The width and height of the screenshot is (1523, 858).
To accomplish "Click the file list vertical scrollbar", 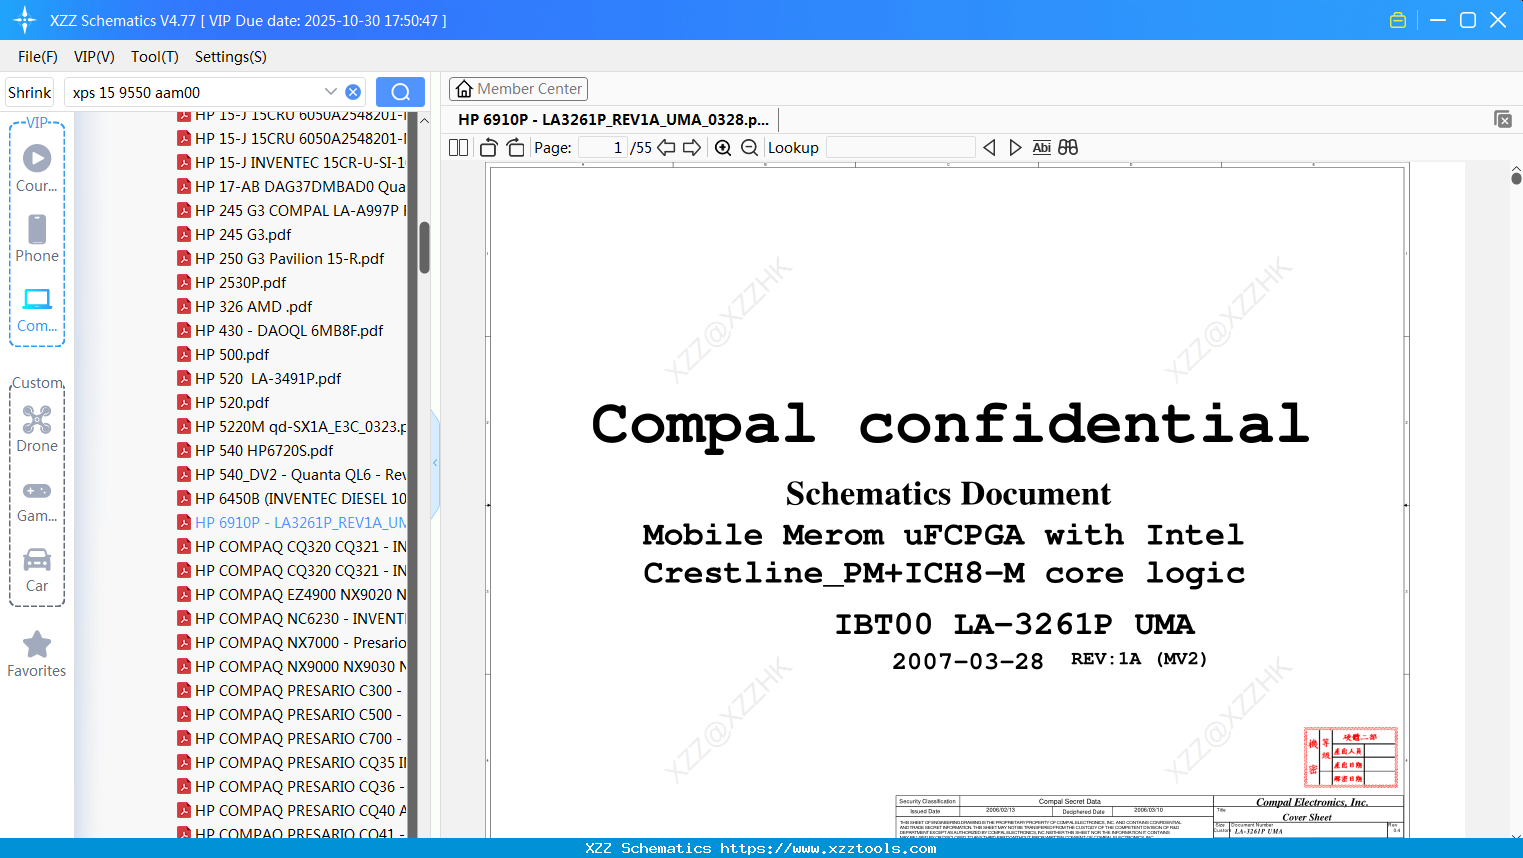I will pyautogui.click(x=424, y=247).
